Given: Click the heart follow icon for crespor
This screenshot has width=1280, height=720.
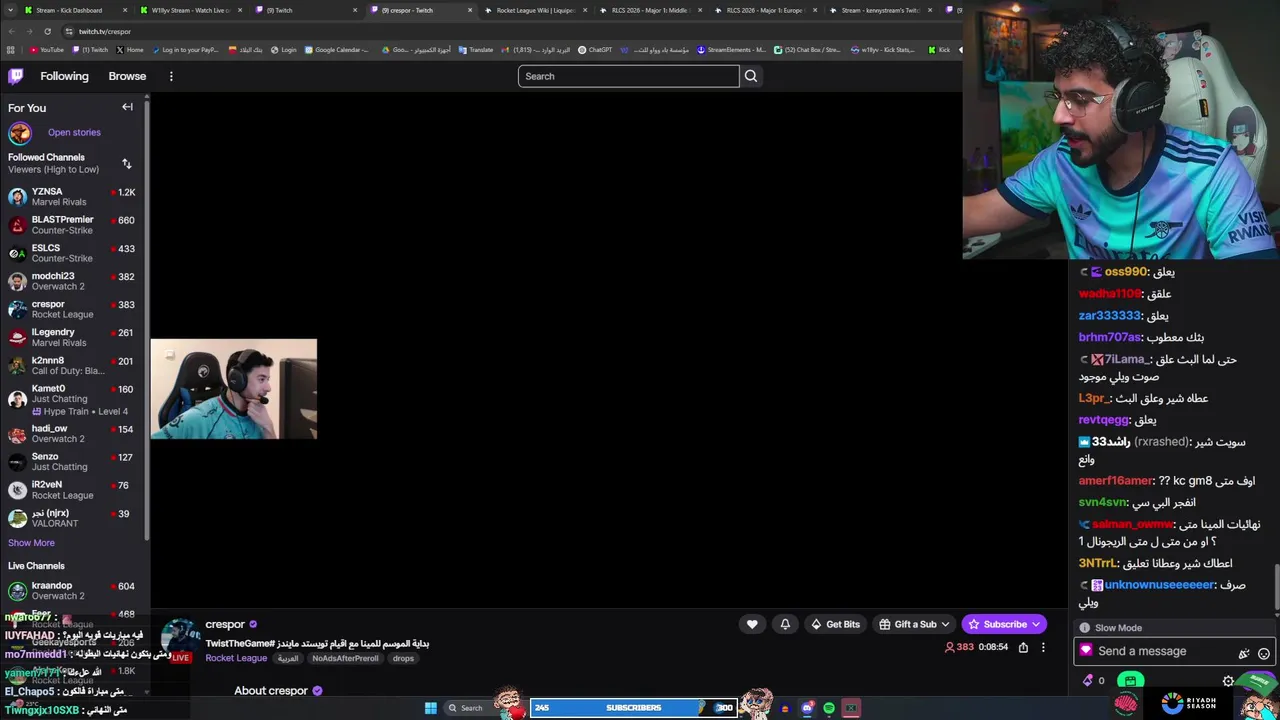Looking at the screenshot, I should point(752,624).
